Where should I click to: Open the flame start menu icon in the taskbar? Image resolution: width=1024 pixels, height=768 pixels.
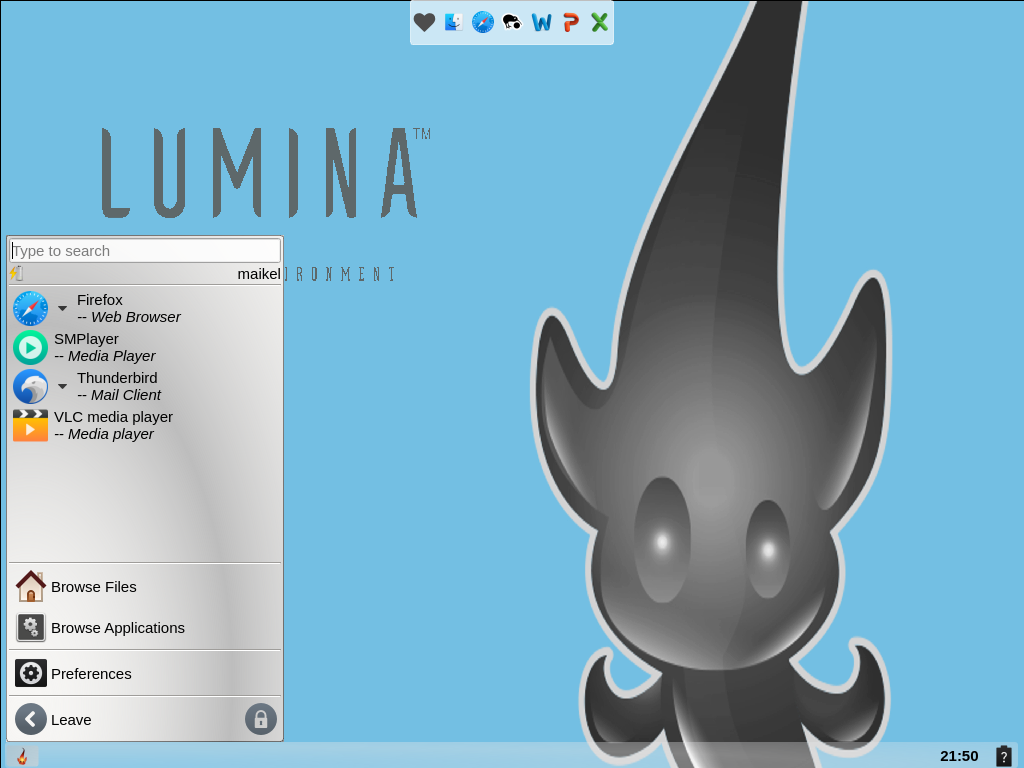21,756
